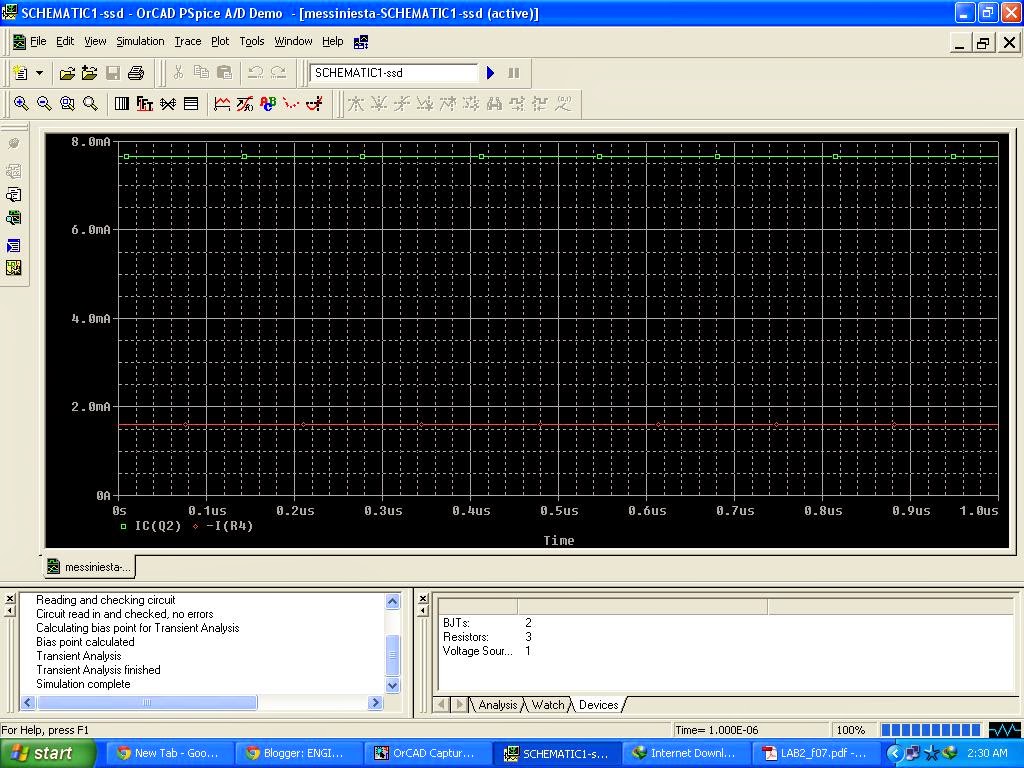1024x768 pixels.
Task: Click the Cut scissors icon
Action: (178, 72)
